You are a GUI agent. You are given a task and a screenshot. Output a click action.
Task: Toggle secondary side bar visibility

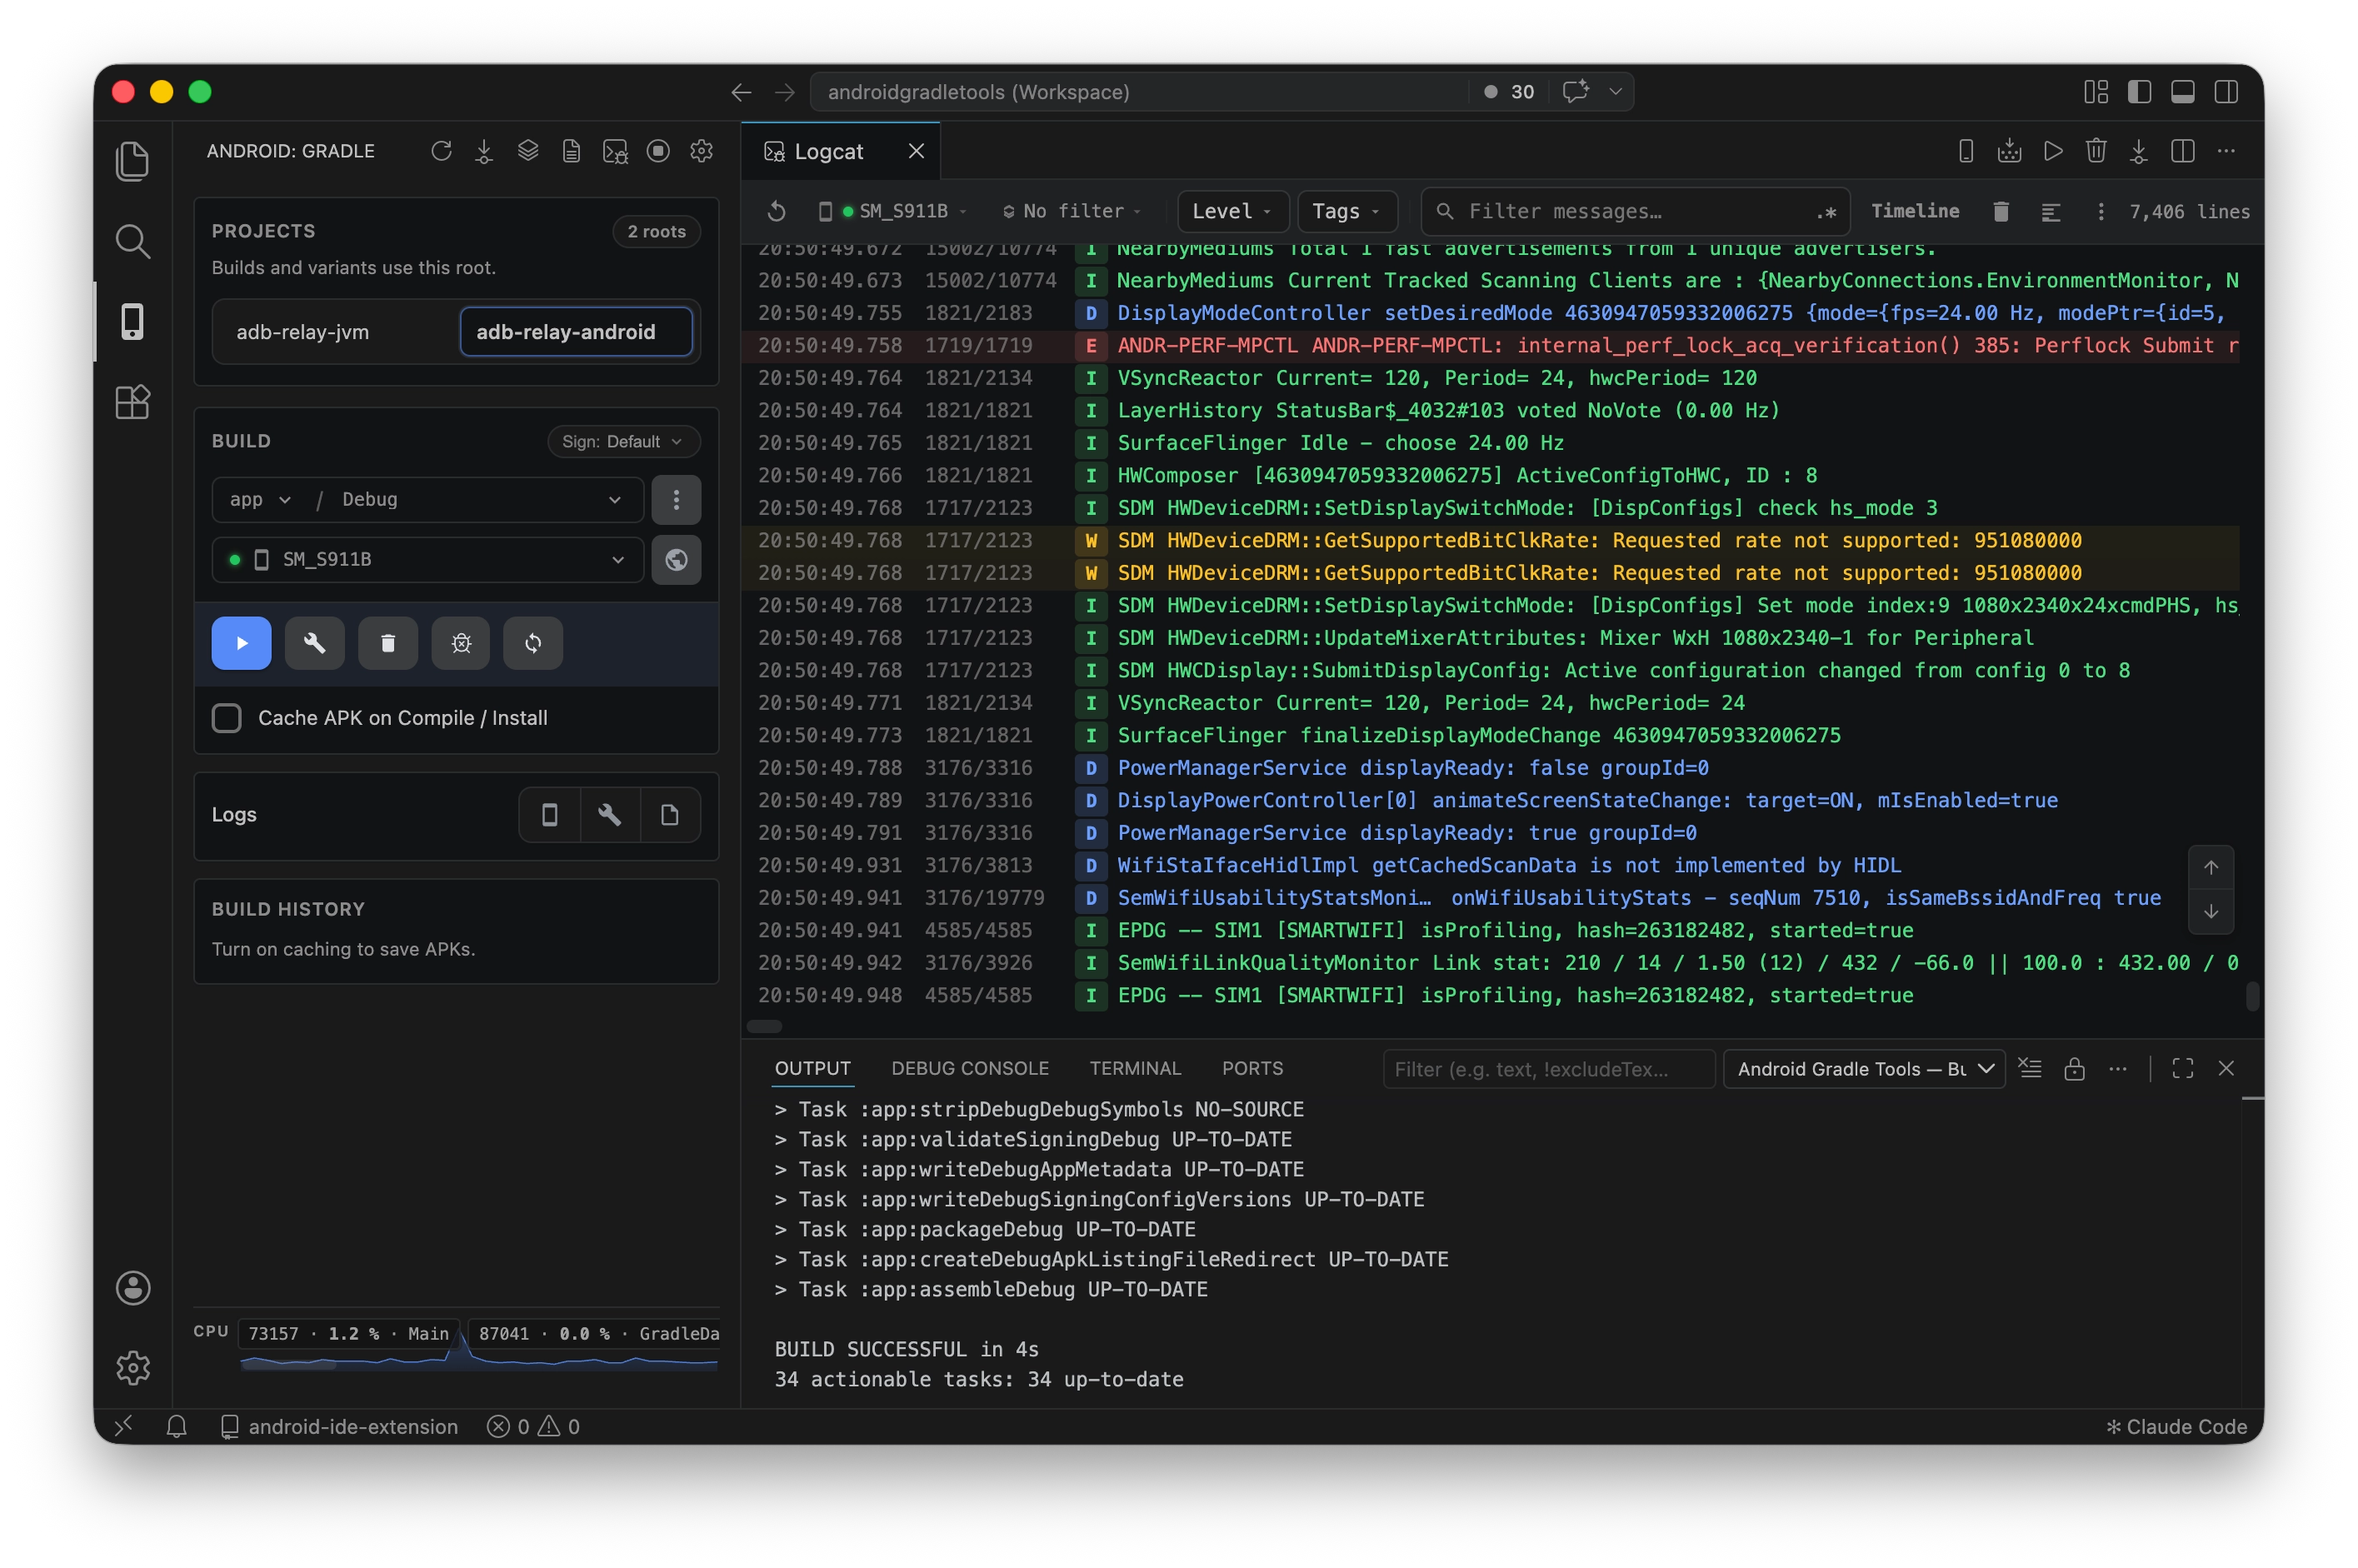[x=2226, y=92]
